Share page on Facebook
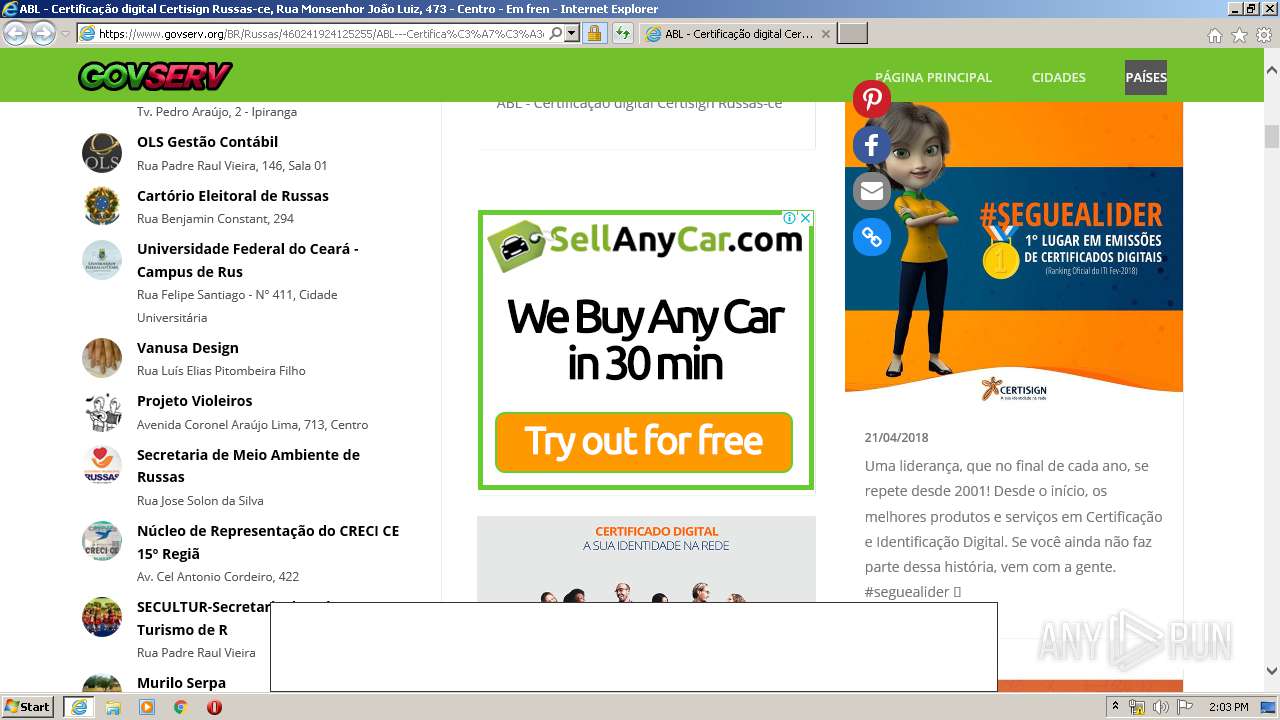 [x=872, y=145]
